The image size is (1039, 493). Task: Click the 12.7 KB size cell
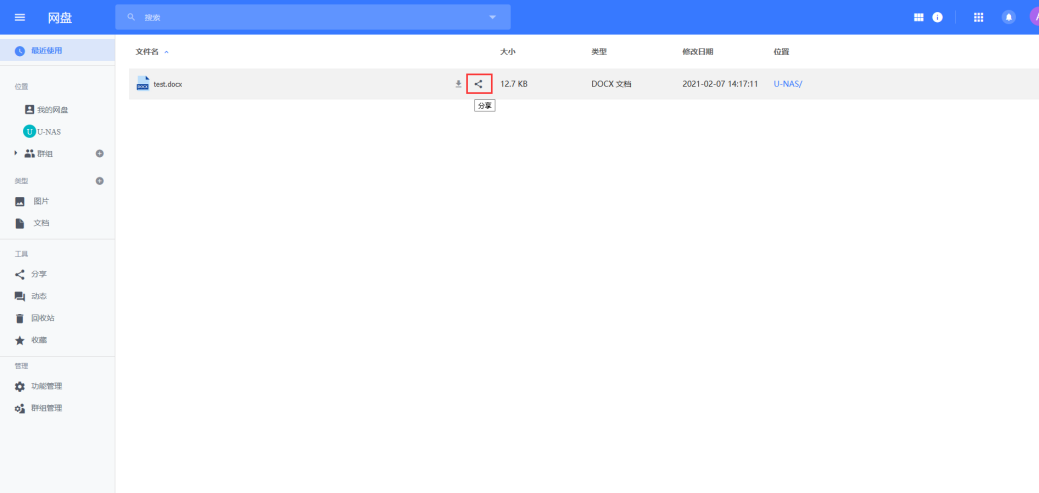click(x=514, y=84)
